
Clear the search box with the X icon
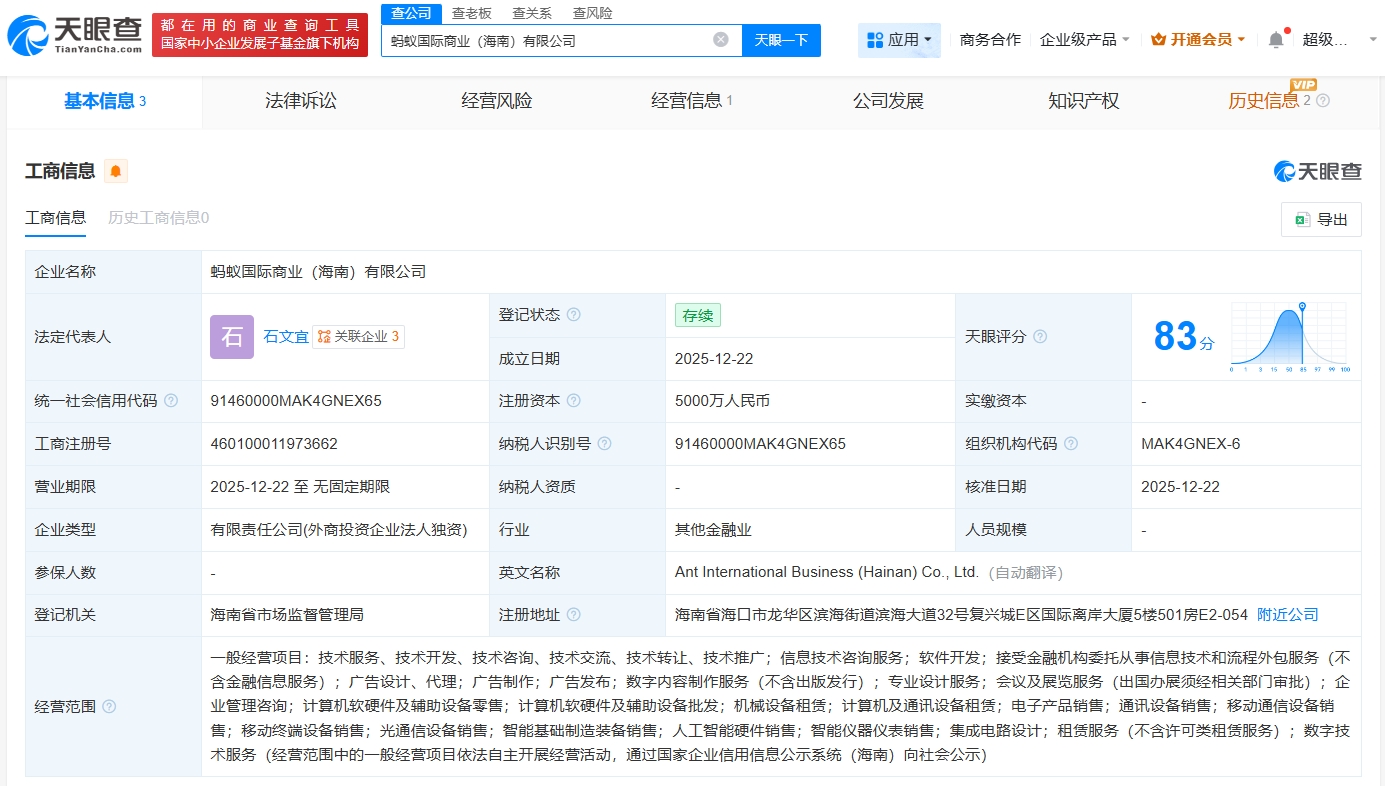click(720, 40)
